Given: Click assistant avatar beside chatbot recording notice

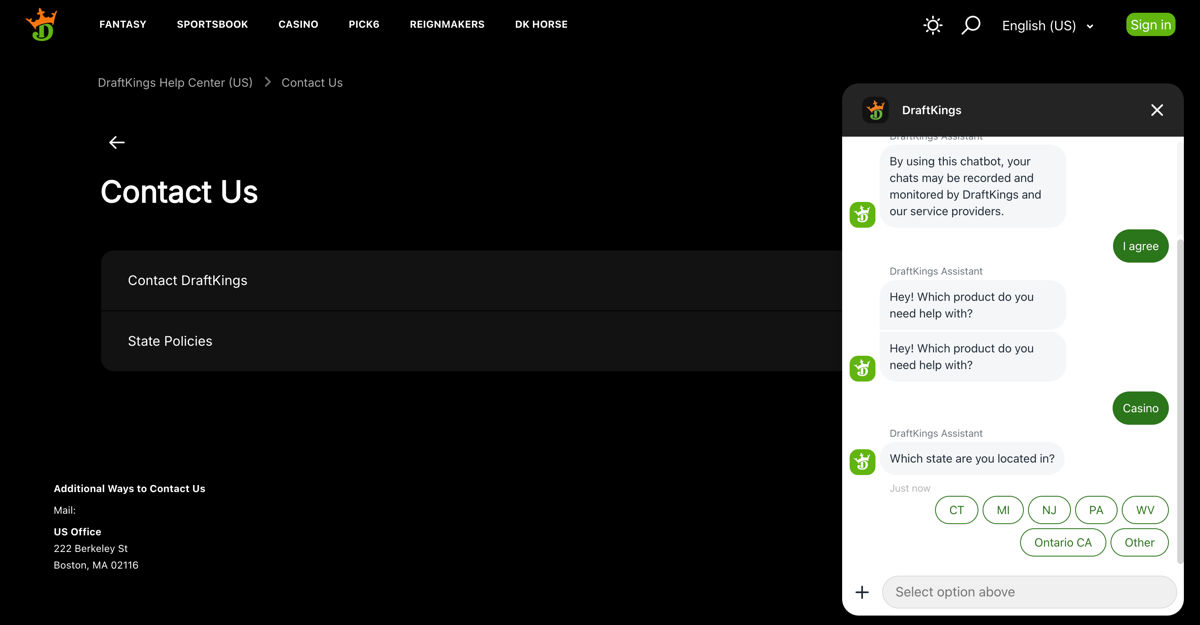Looking at the screenshot, I should coord(862,214).
